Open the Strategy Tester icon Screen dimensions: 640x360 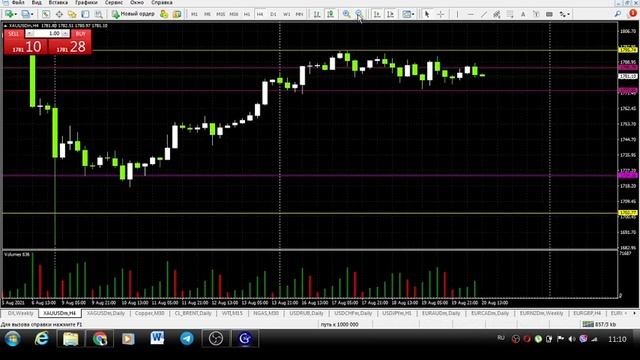pyautogui.click(x=98, y=14)
